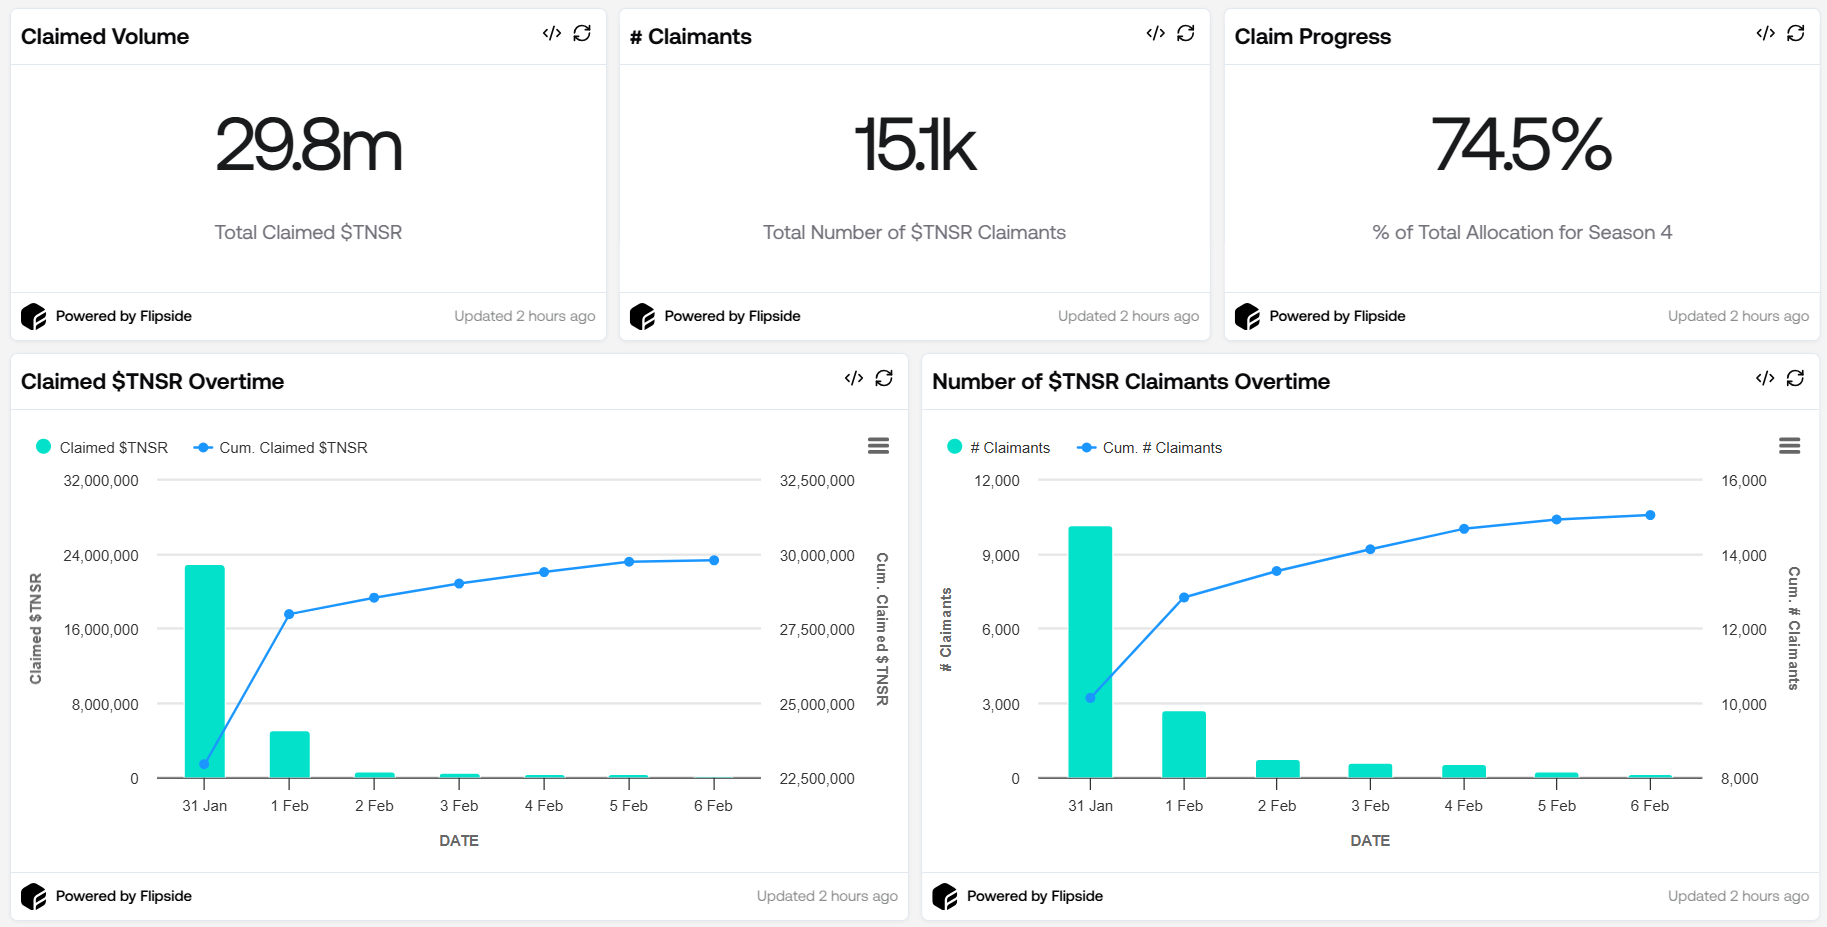
Task: Toggle Cum. # Claimants legend item
Action: [x=1150, y=448]
